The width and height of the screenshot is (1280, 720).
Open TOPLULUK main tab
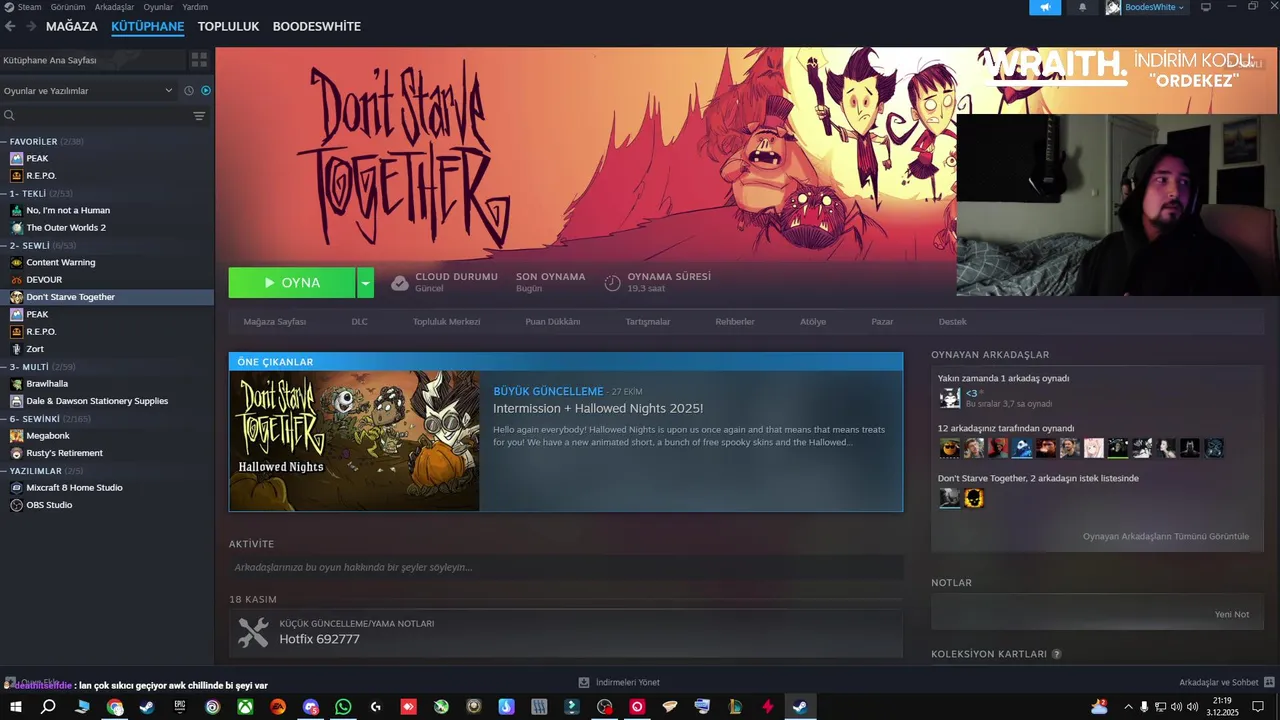point(228,26)
